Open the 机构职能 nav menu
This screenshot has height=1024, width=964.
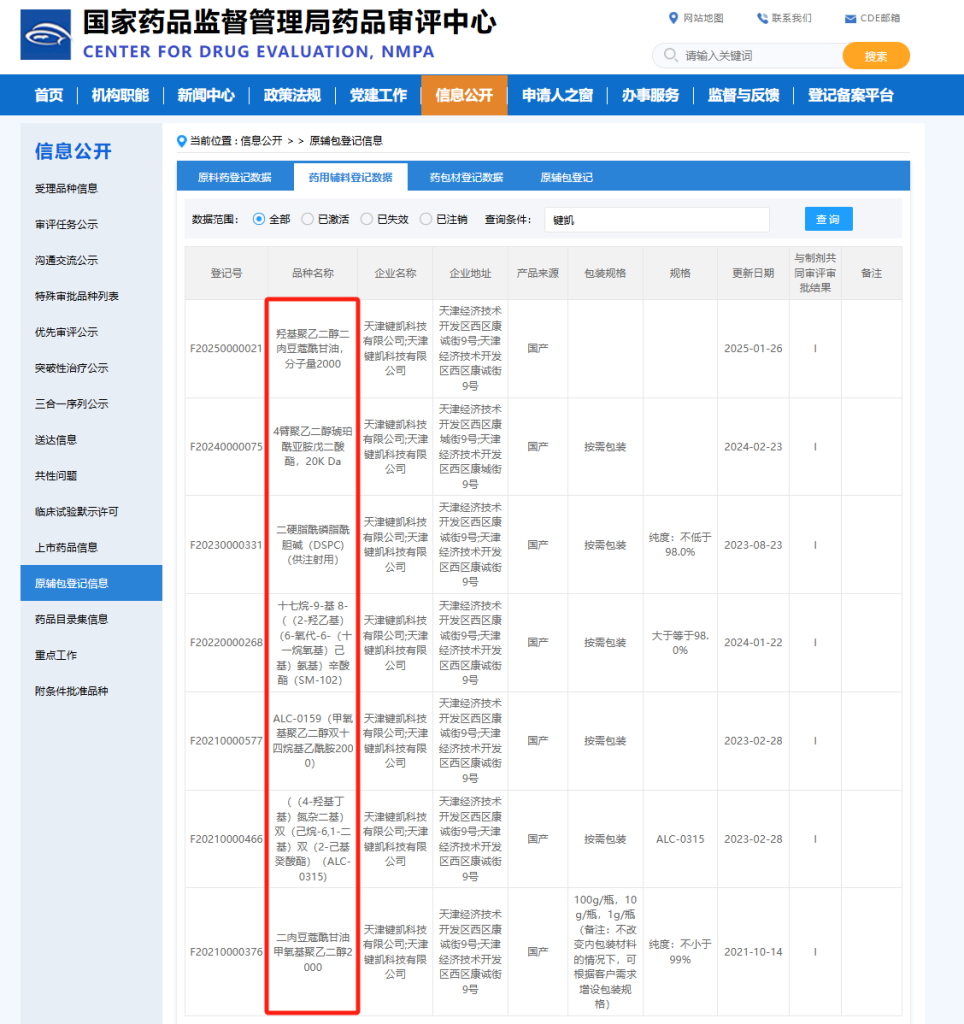click(x=120, y=95)
